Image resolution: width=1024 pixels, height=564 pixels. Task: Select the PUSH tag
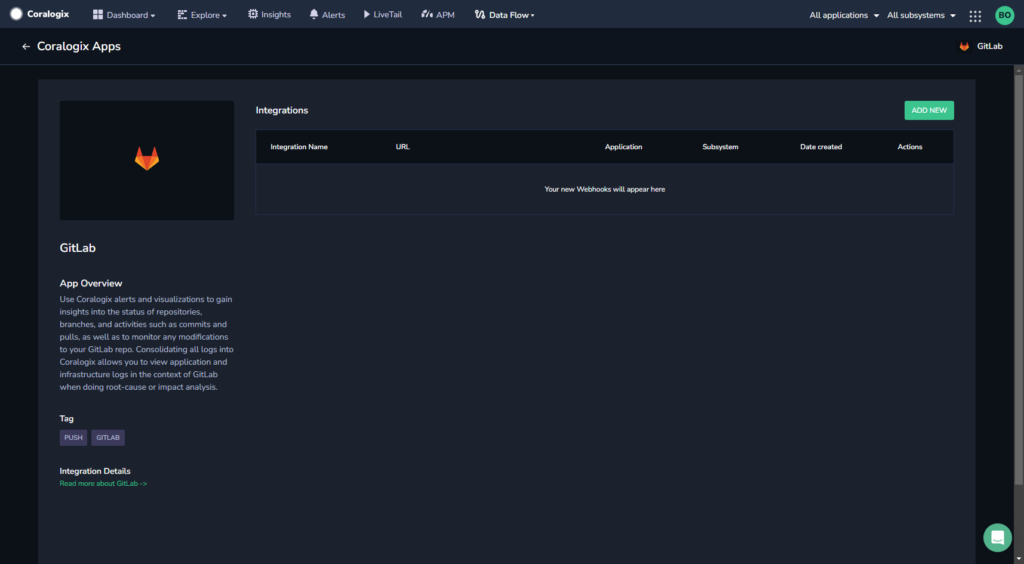(73, 437)
